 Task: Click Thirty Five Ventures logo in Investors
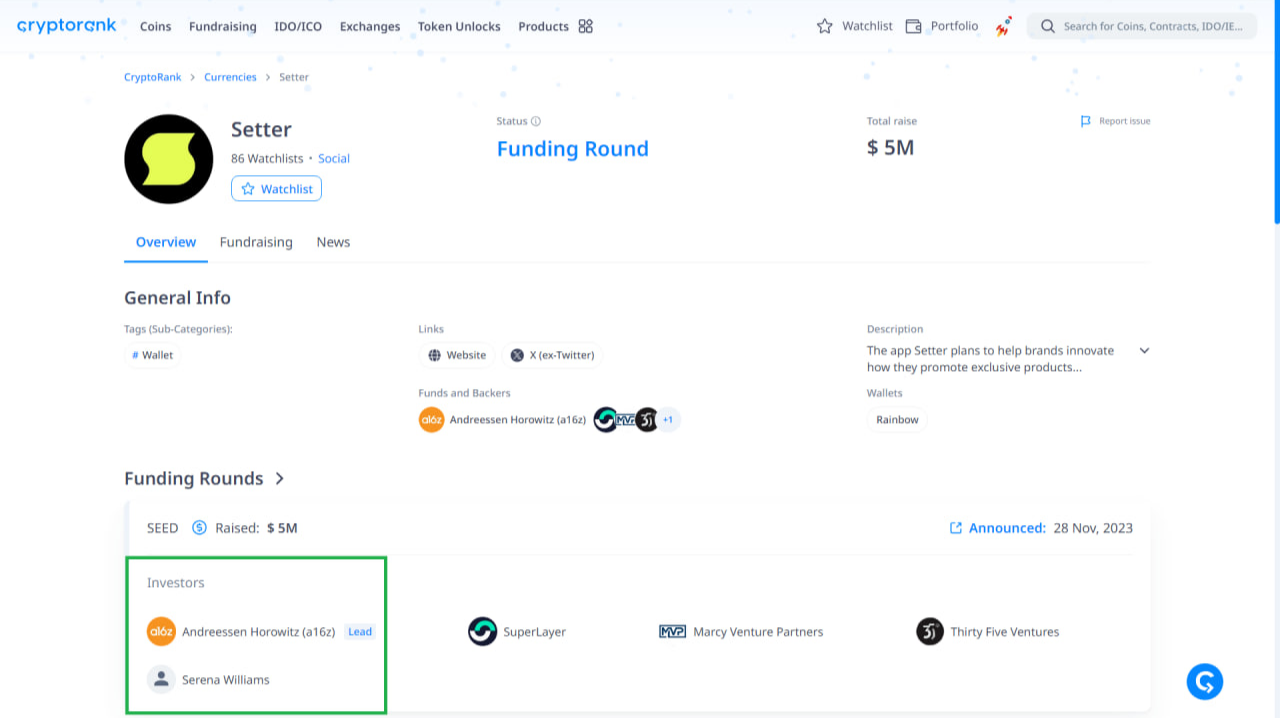point(930,632)
